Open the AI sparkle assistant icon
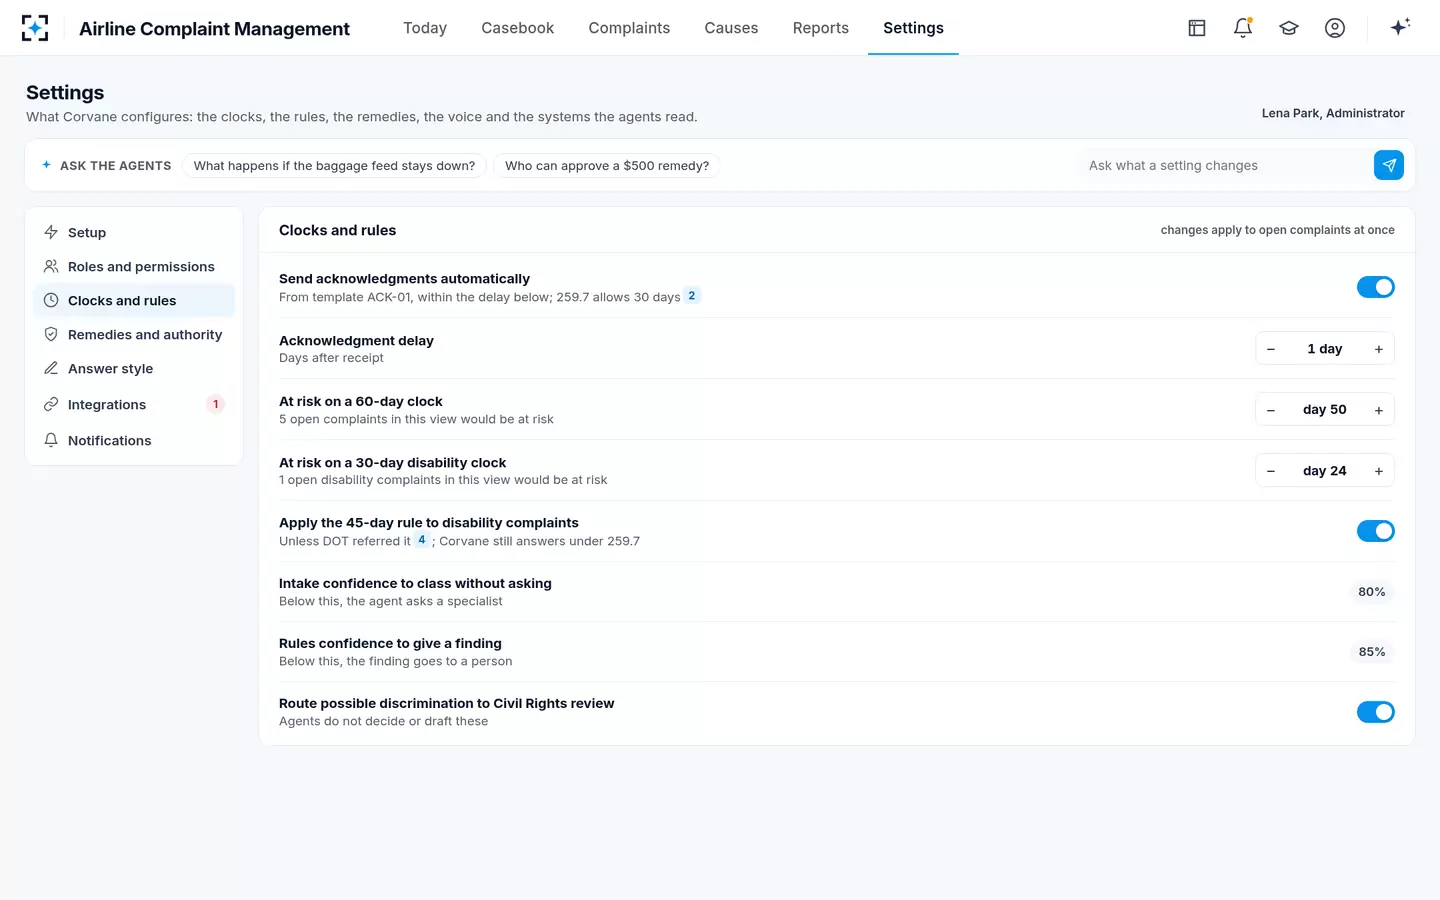1440x900 pixels. click(1400, 27)
